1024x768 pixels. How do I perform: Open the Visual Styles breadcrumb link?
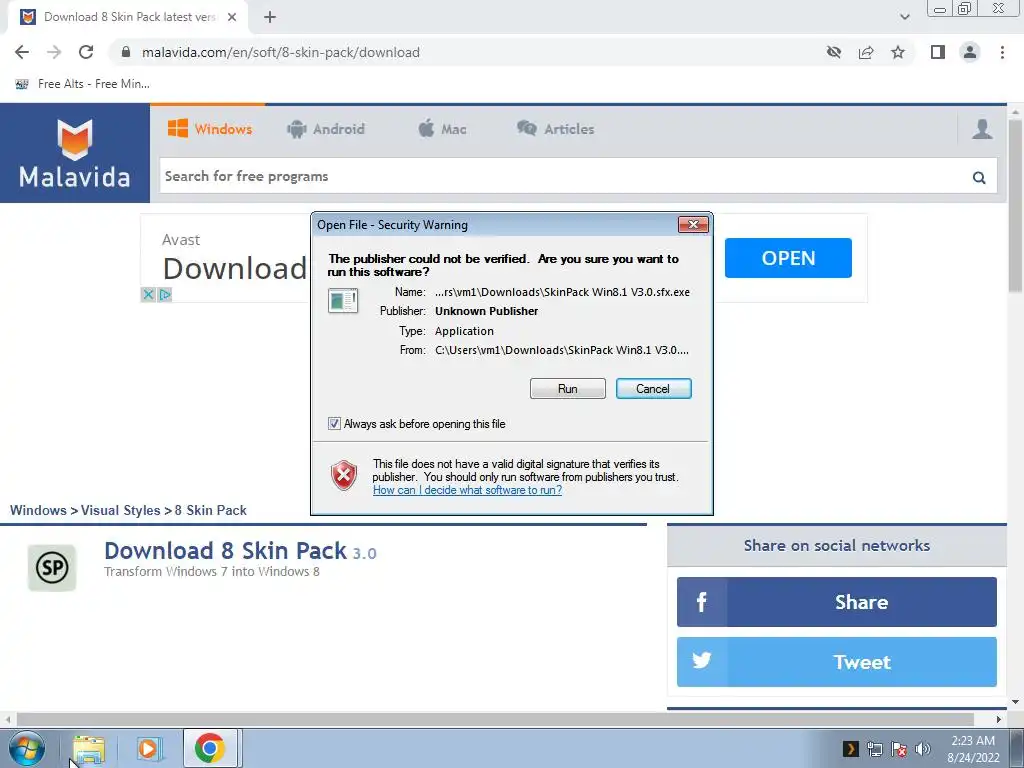(121, 510)
